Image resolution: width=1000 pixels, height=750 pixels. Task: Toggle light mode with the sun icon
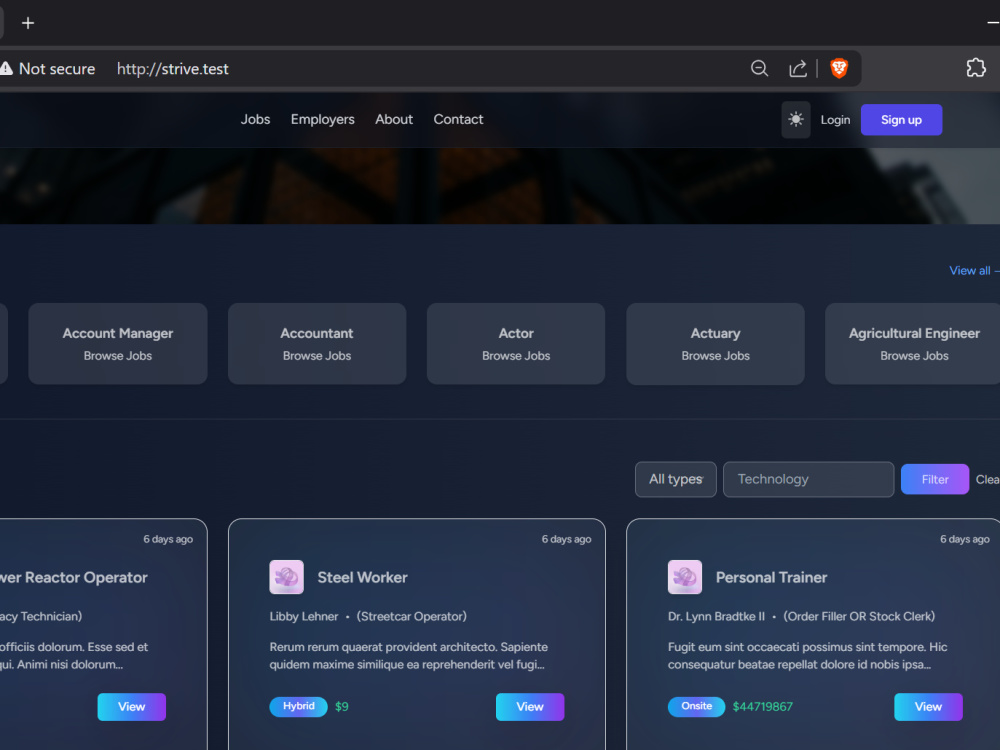[x=795, y=119]
